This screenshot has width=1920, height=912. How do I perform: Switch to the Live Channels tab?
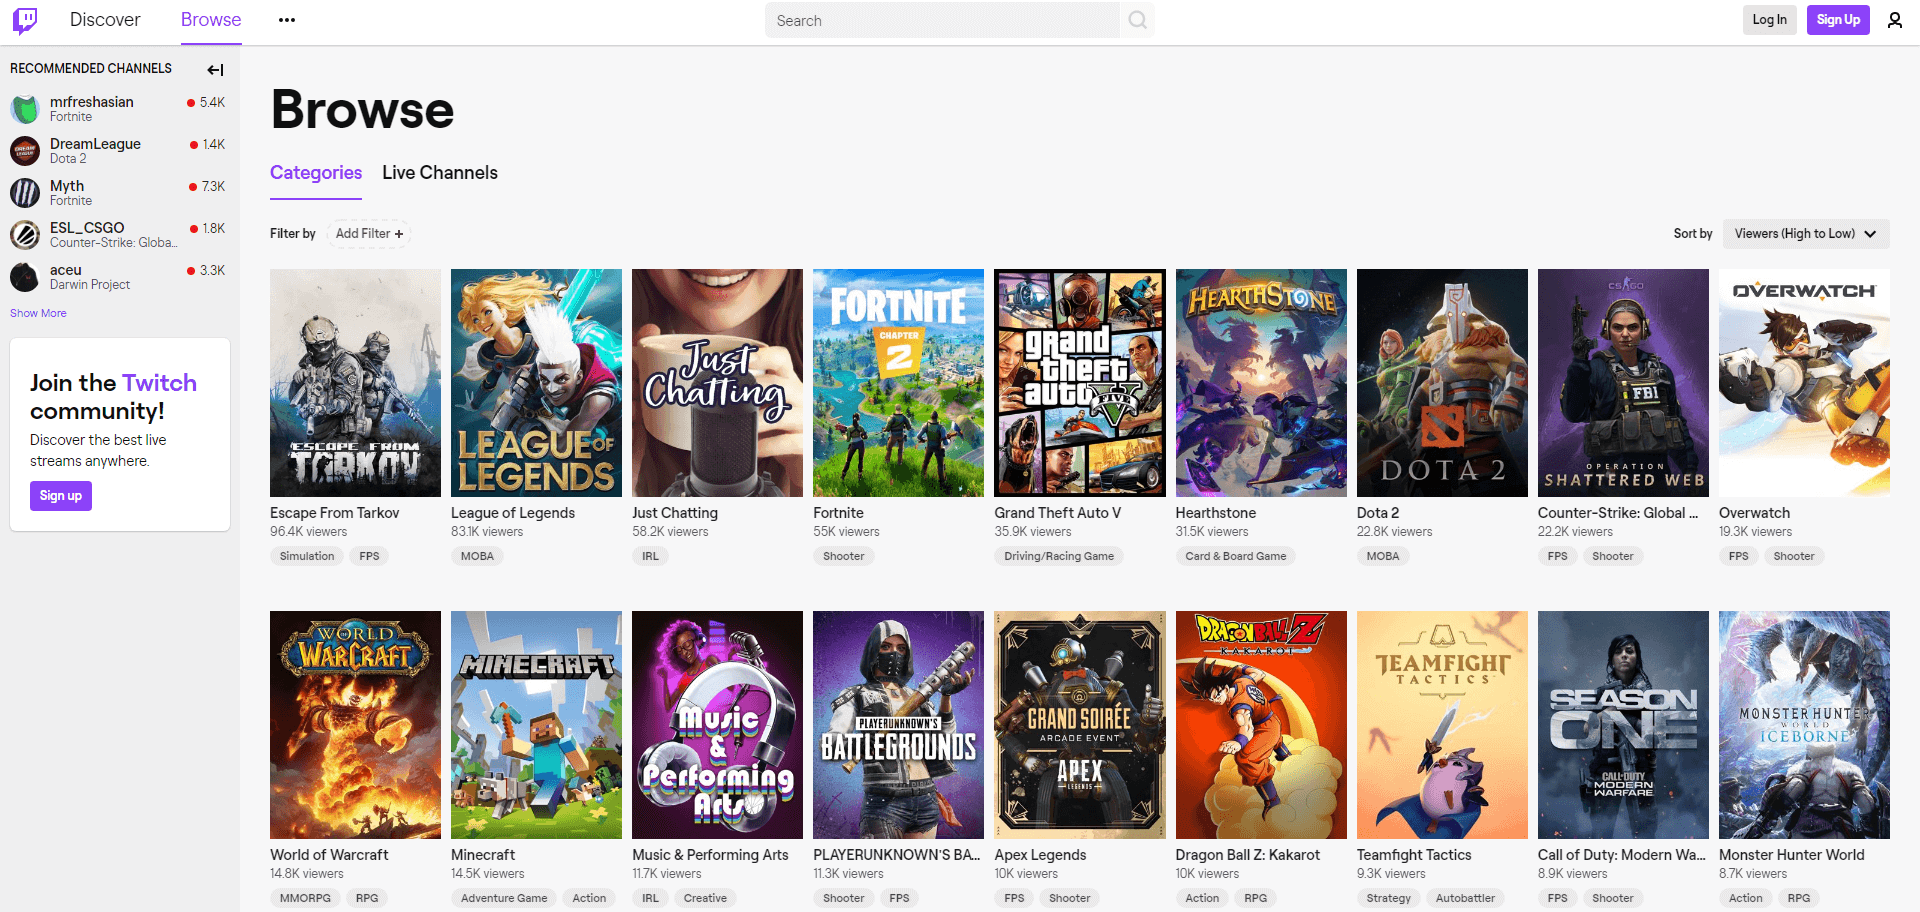pyautogui.click(x=439, y=173)
